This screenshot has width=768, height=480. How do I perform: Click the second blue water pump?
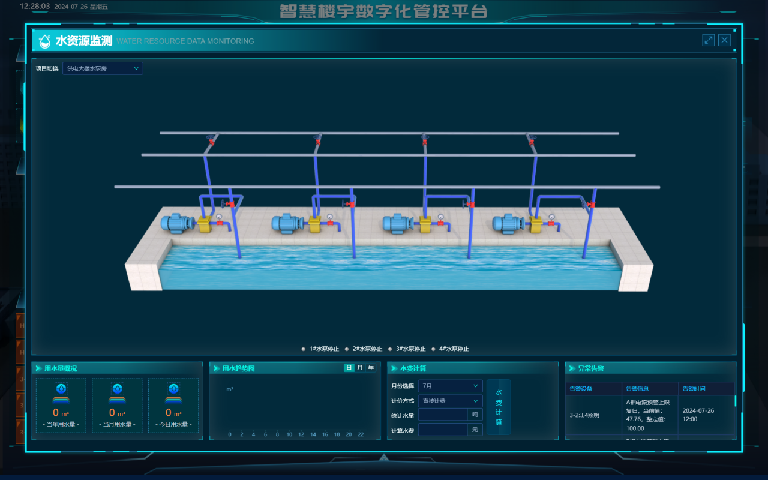(x=291, y=224)
